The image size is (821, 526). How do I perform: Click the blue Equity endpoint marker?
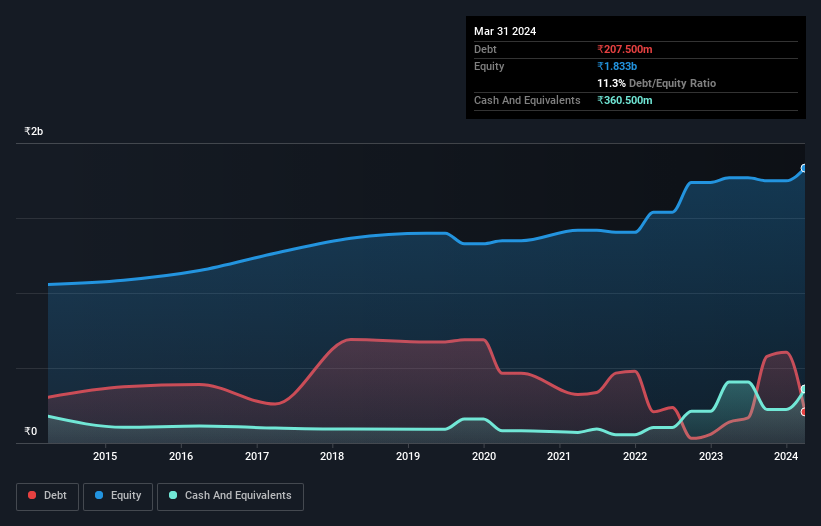pyautogui.click(x=804, y=168)
